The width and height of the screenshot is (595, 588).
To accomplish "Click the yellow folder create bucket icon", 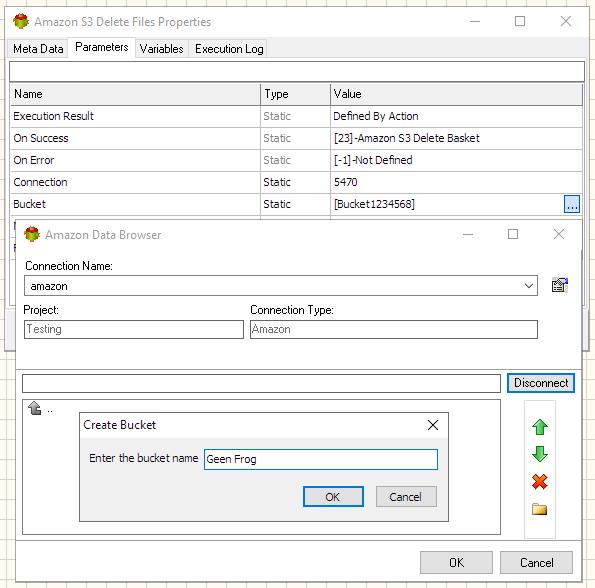I will tap(539, 509).
